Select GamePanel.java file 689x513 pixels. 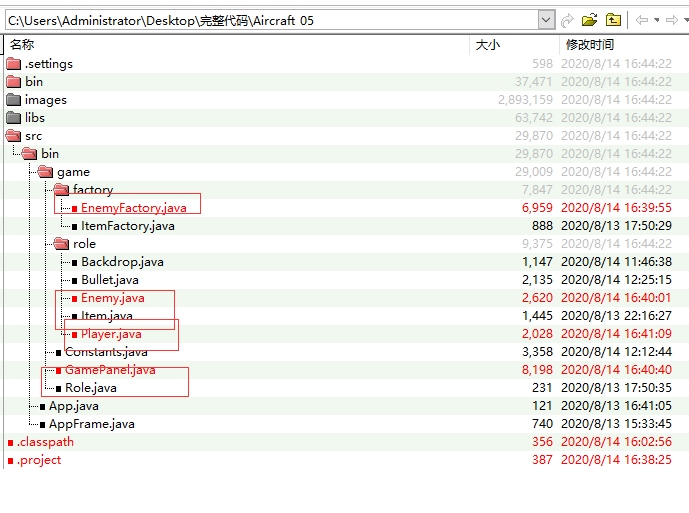pyautogui.click(x=110, y=370)
